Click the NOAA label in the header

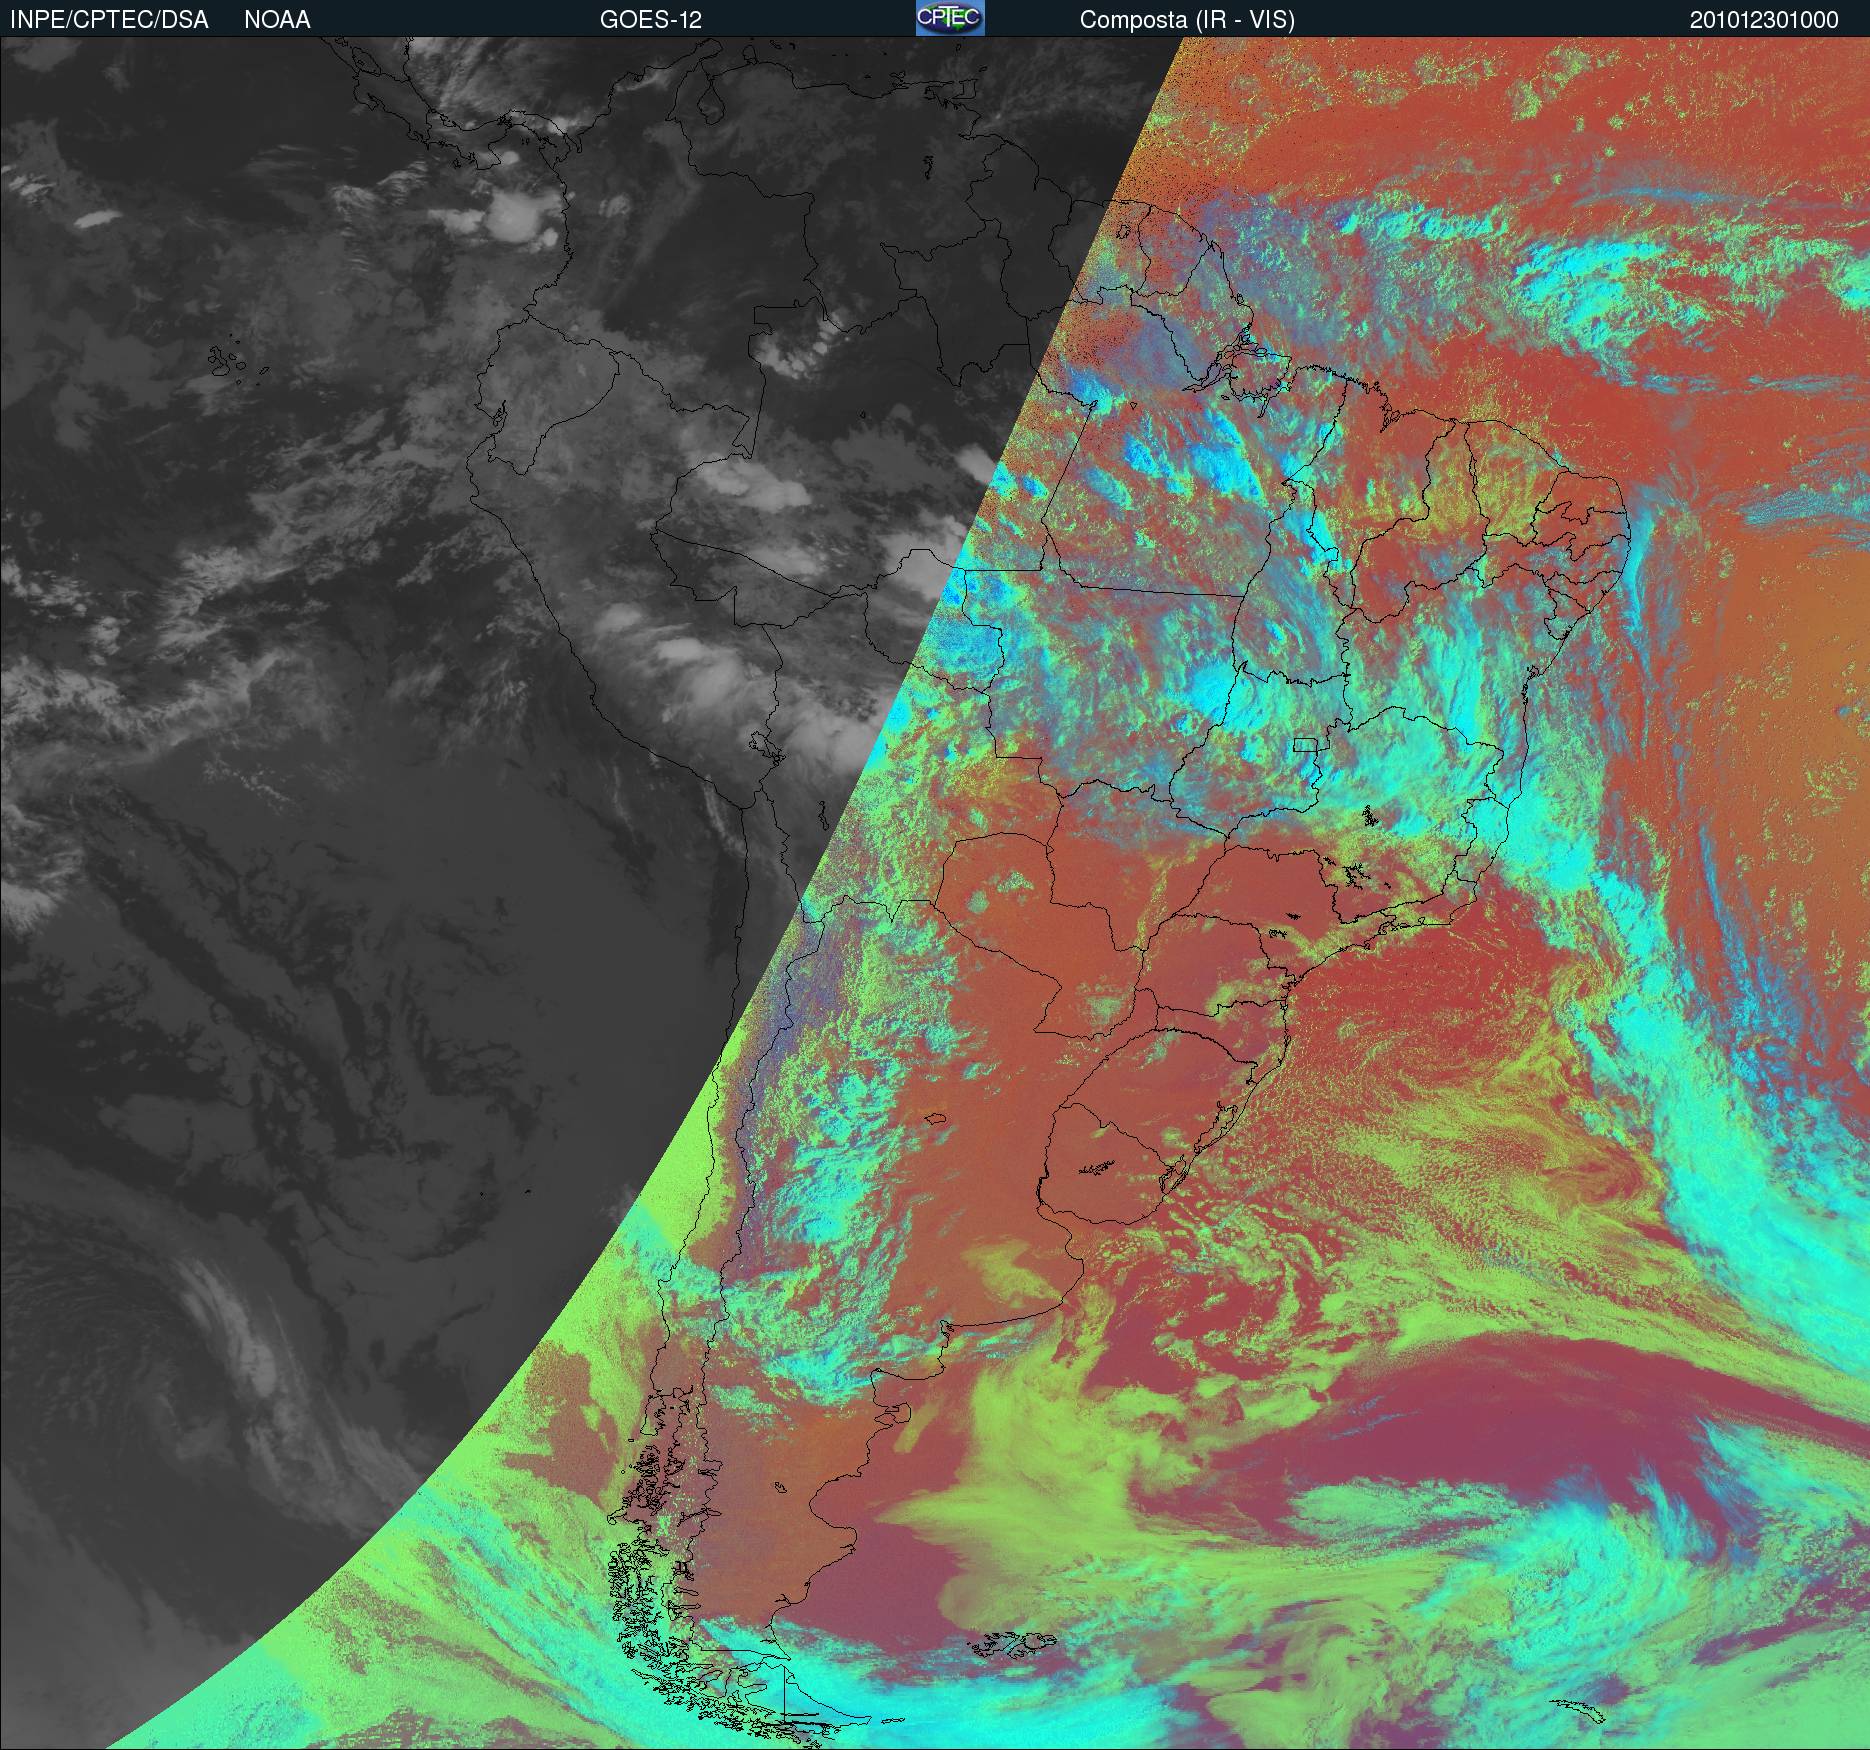coord(277,20)
